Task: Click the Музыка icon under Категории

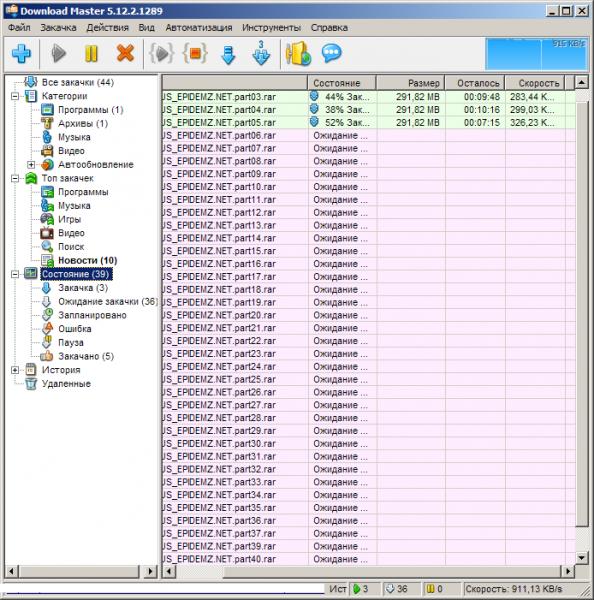Action: point(47,137)
